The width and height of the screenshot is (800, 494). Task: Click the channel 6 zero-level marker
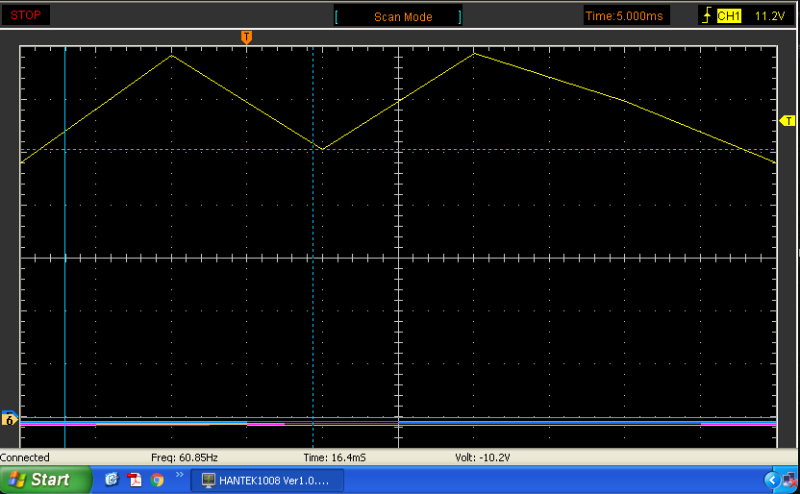point(9,418)
